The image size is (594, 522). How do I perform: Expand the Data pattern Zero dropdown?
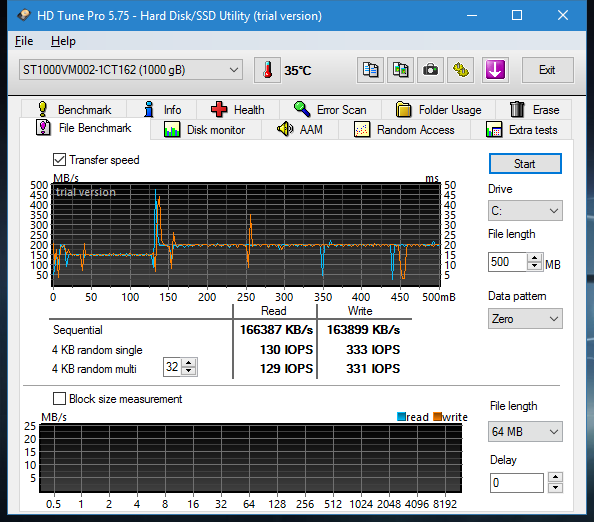point(525,319)
